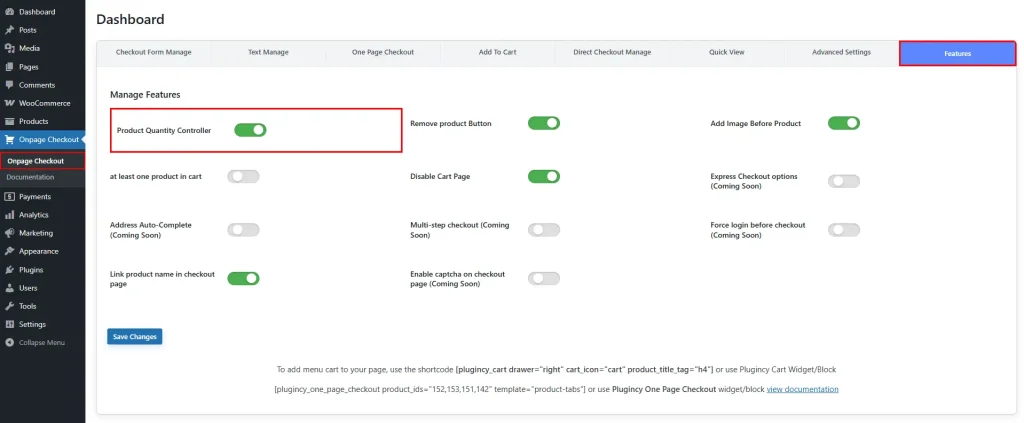
Task: Click the plugincy_one_page_checkout shortcode text
Action: [x=430, y=389]
